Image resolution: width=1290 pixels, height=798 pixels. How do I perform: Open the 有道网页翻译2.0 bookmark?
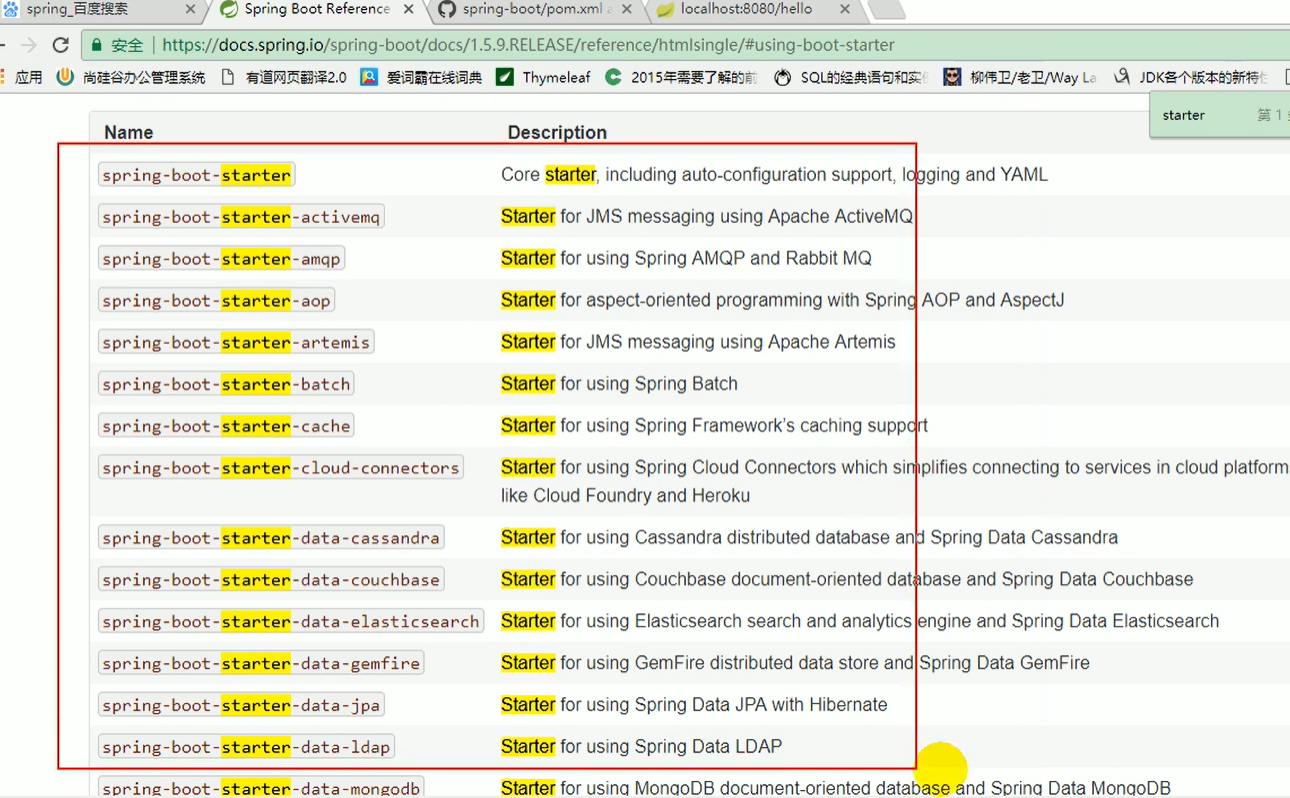tap(283, 77)
